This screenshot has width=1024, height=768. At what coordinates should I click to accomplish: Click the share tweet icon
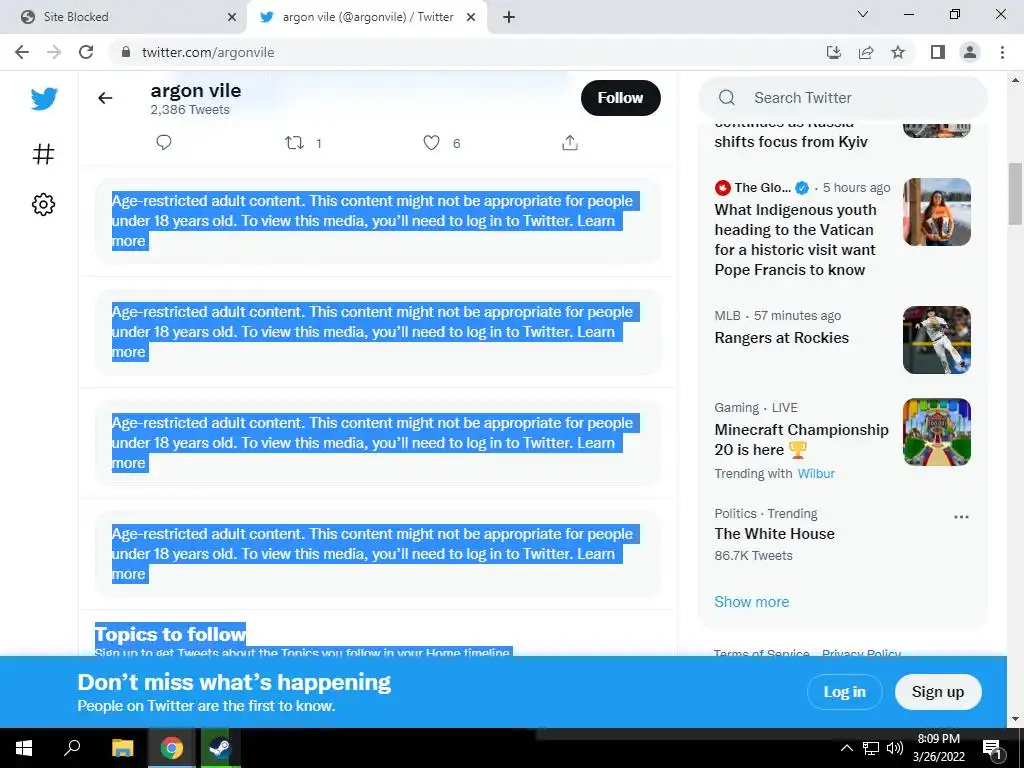coord(570,142)
